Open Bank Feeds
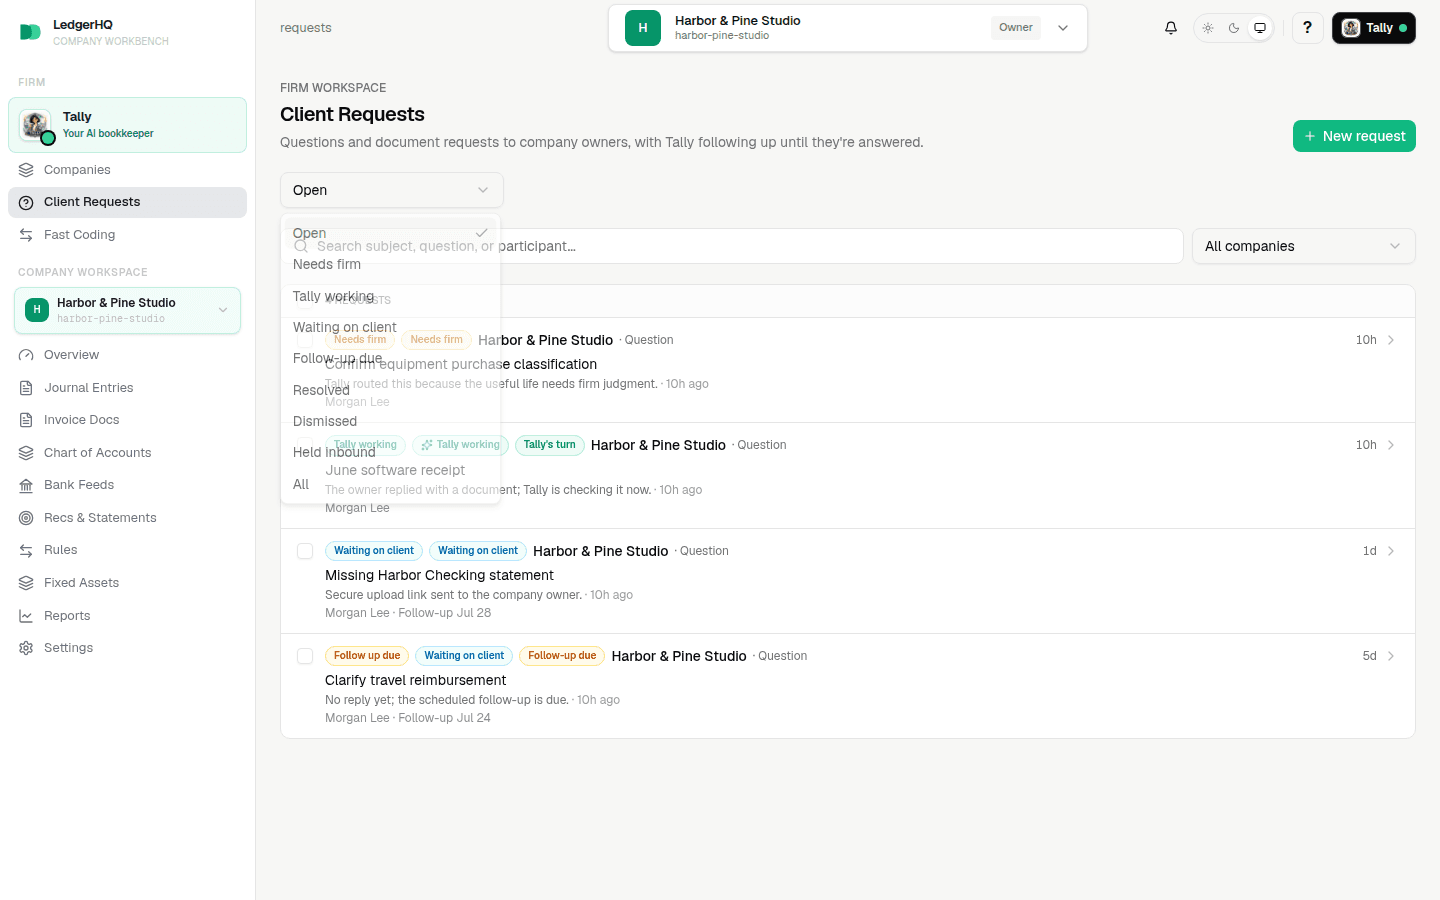1440x900 pixels. (x=127, y=485)
